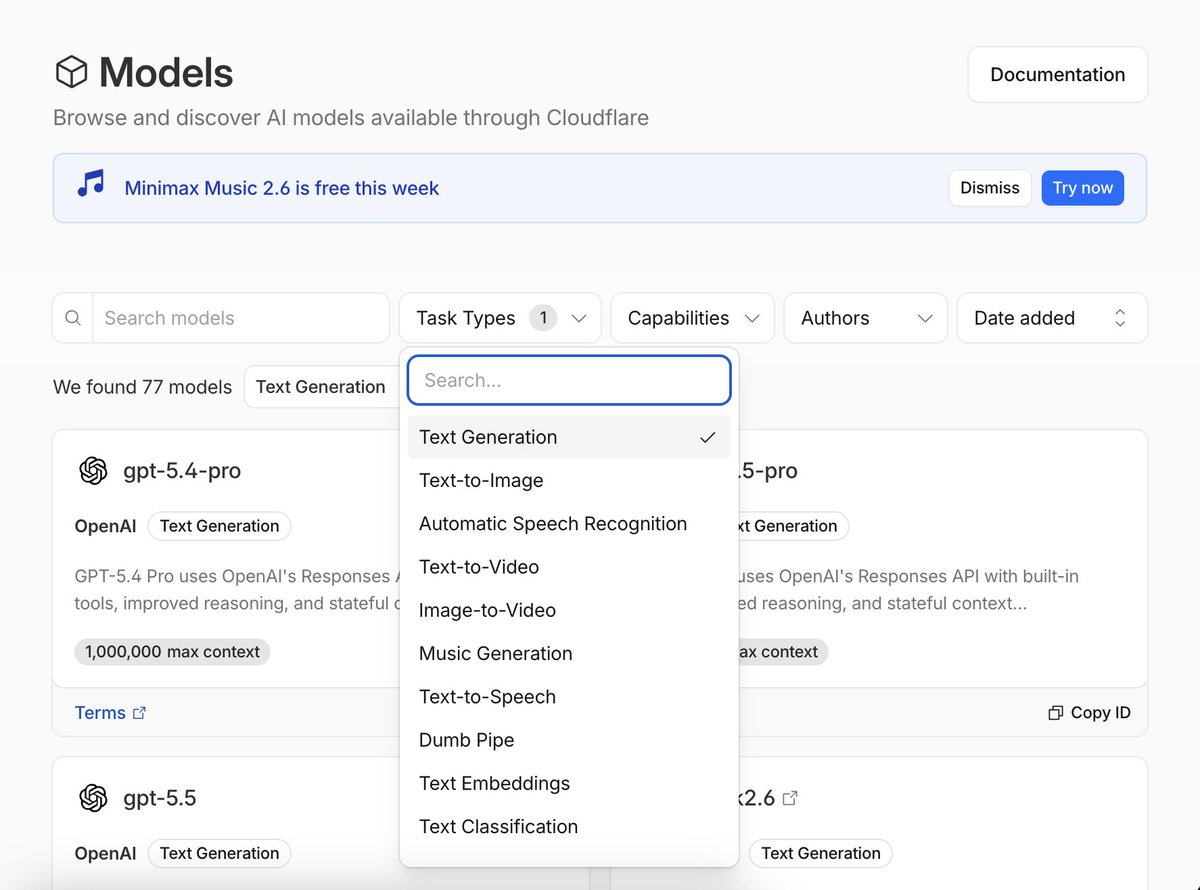Open the Authors filter dropdown
The width and height of the screenshot is (1200, 890).
[865, 318]
